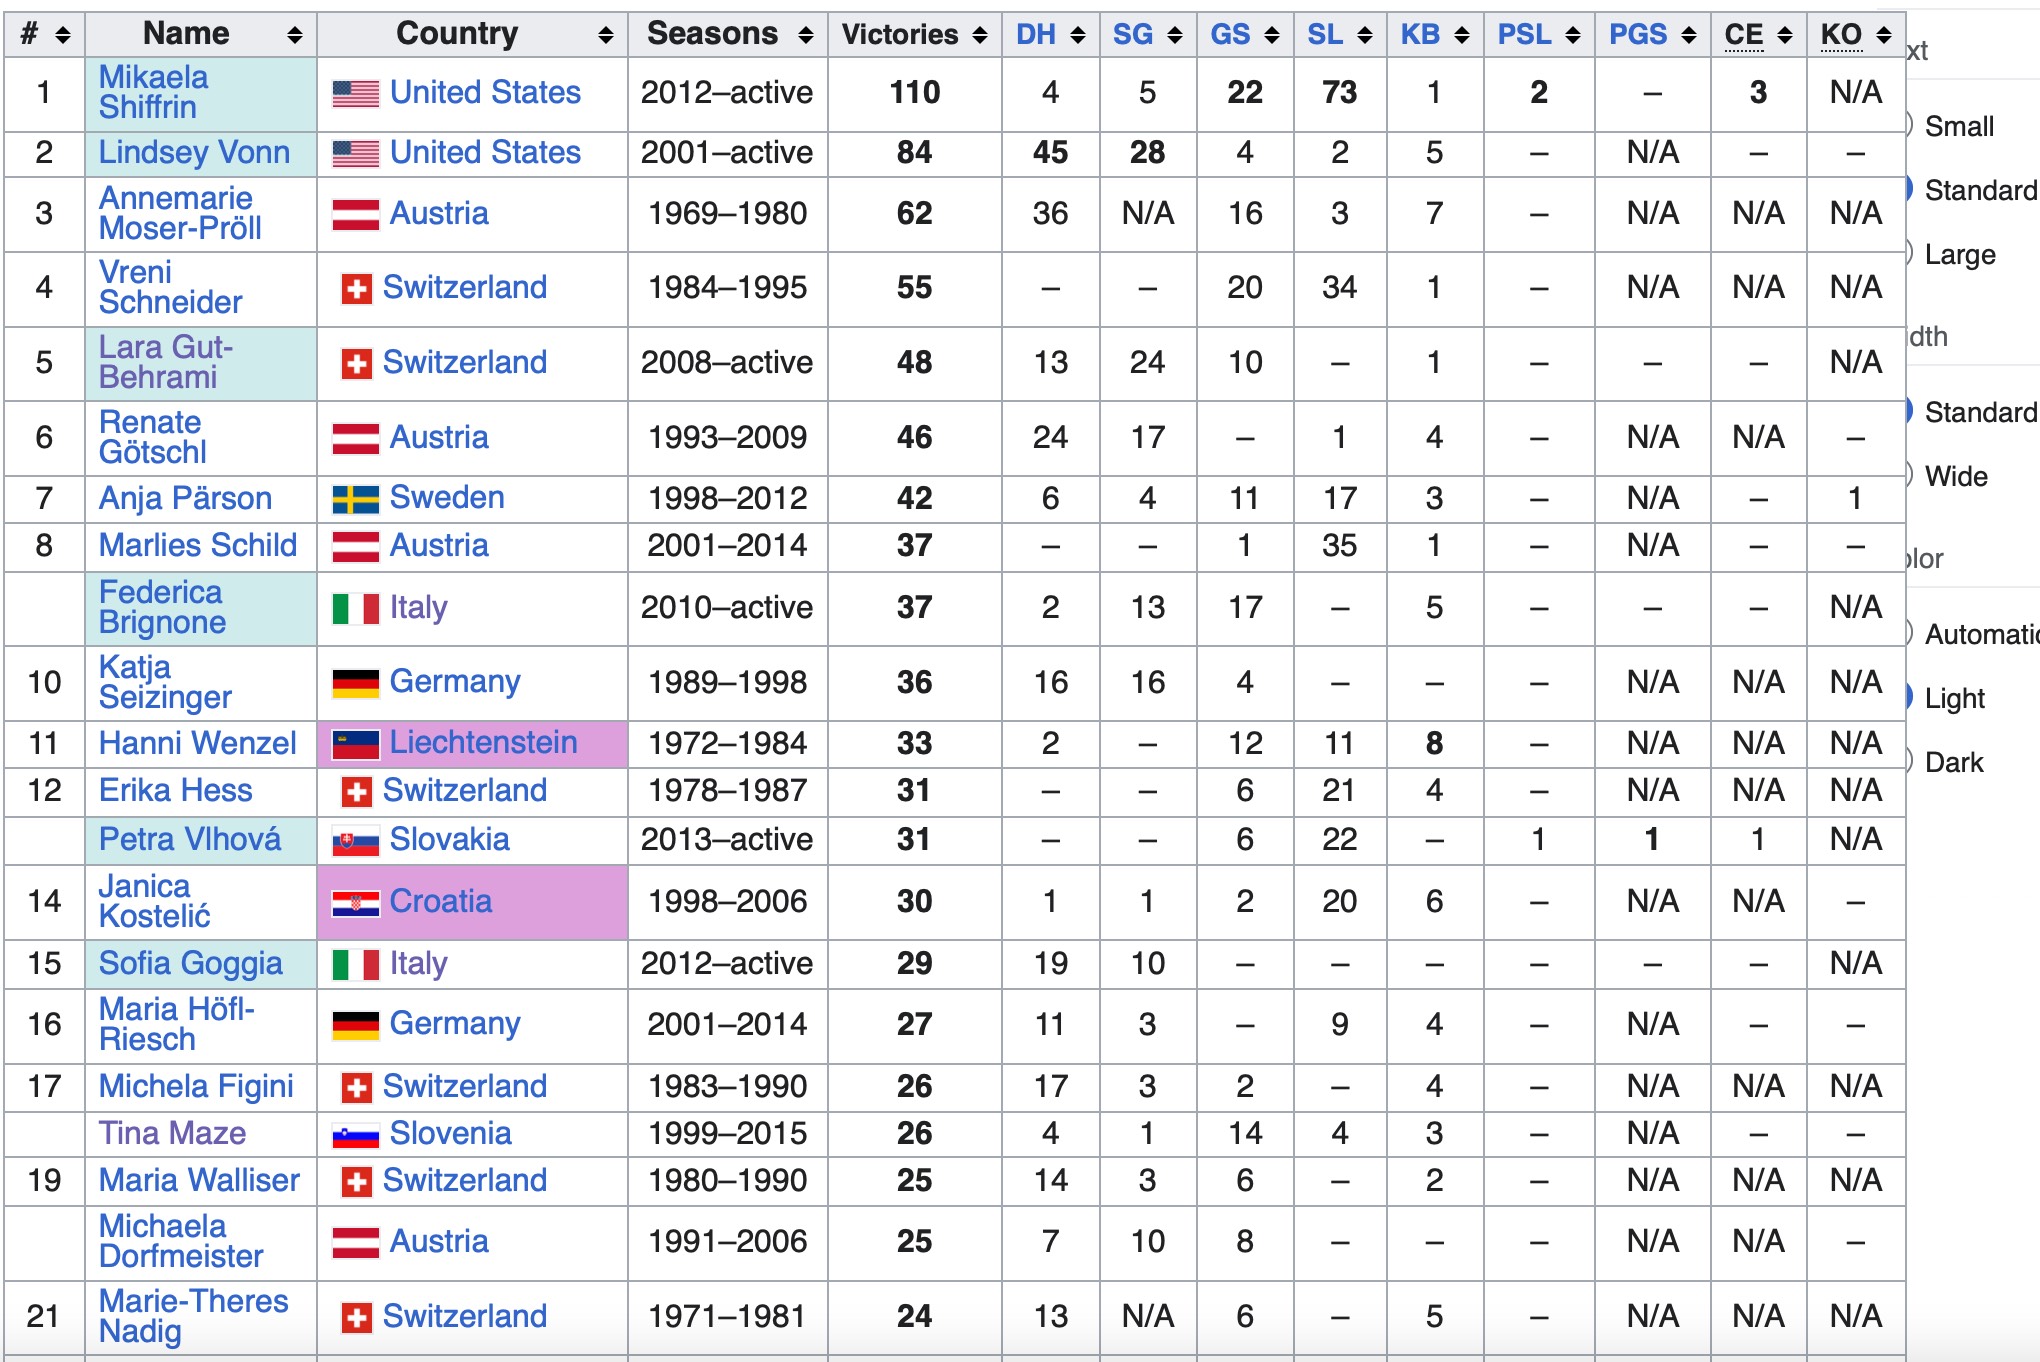Sort table by Name column arrows
The width and height of the screenshot is (2040, 1362).
pos(294,36)
